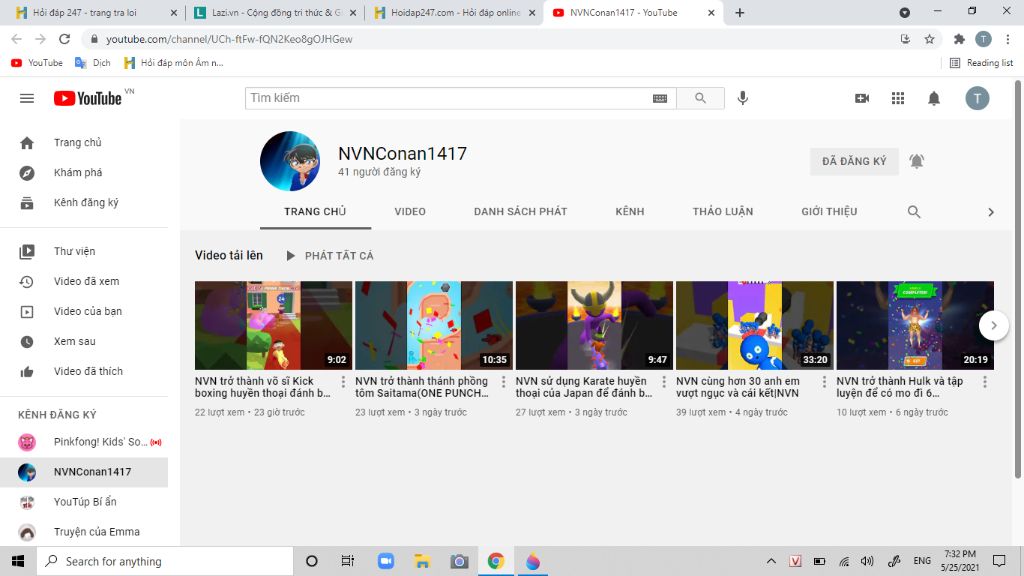
Task: Open Karate huyền thoại video thumbnail
Action: pyautogui.click(x=594, y=325)
